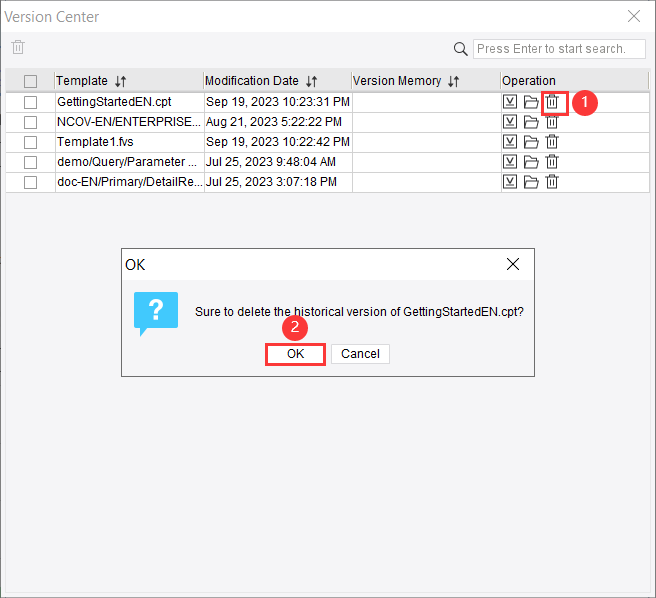Check the Template1.fvs row checkbox
Image resolution: width=656 pixels, height=598 pixels.
30,142
